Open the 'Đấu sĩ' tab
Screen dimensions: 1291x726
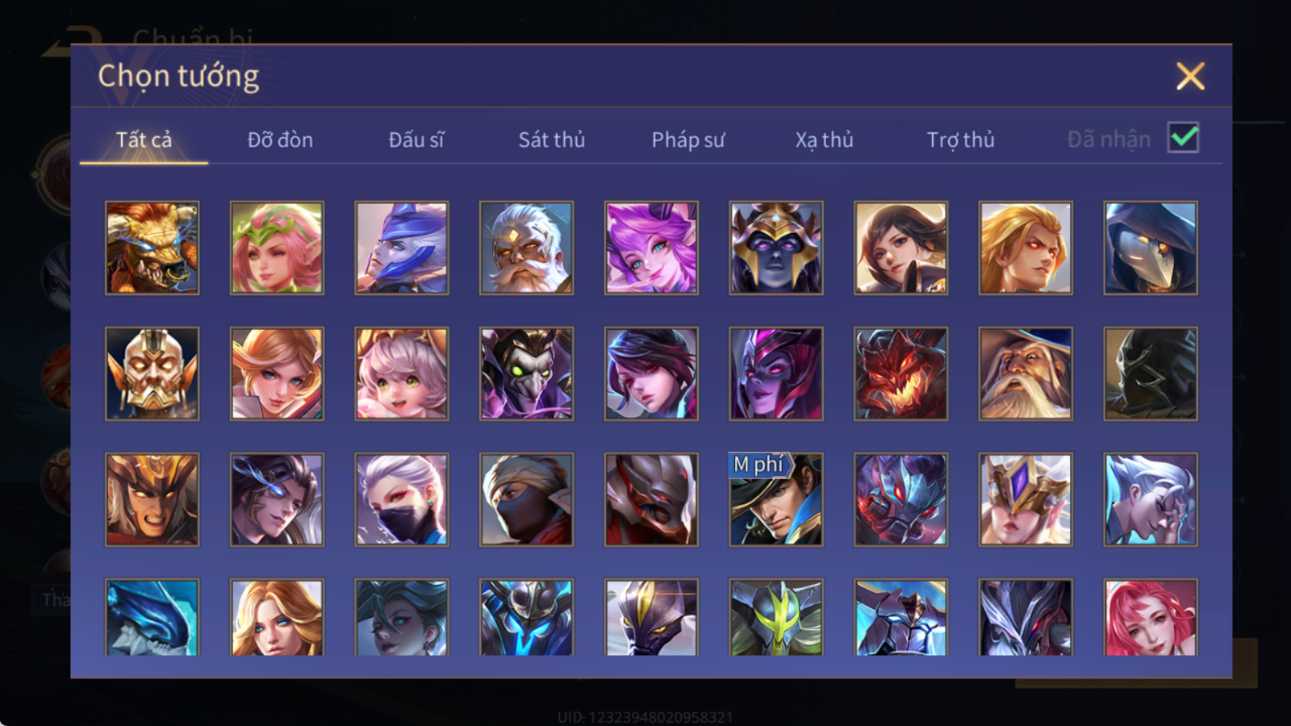coord(416,140)
